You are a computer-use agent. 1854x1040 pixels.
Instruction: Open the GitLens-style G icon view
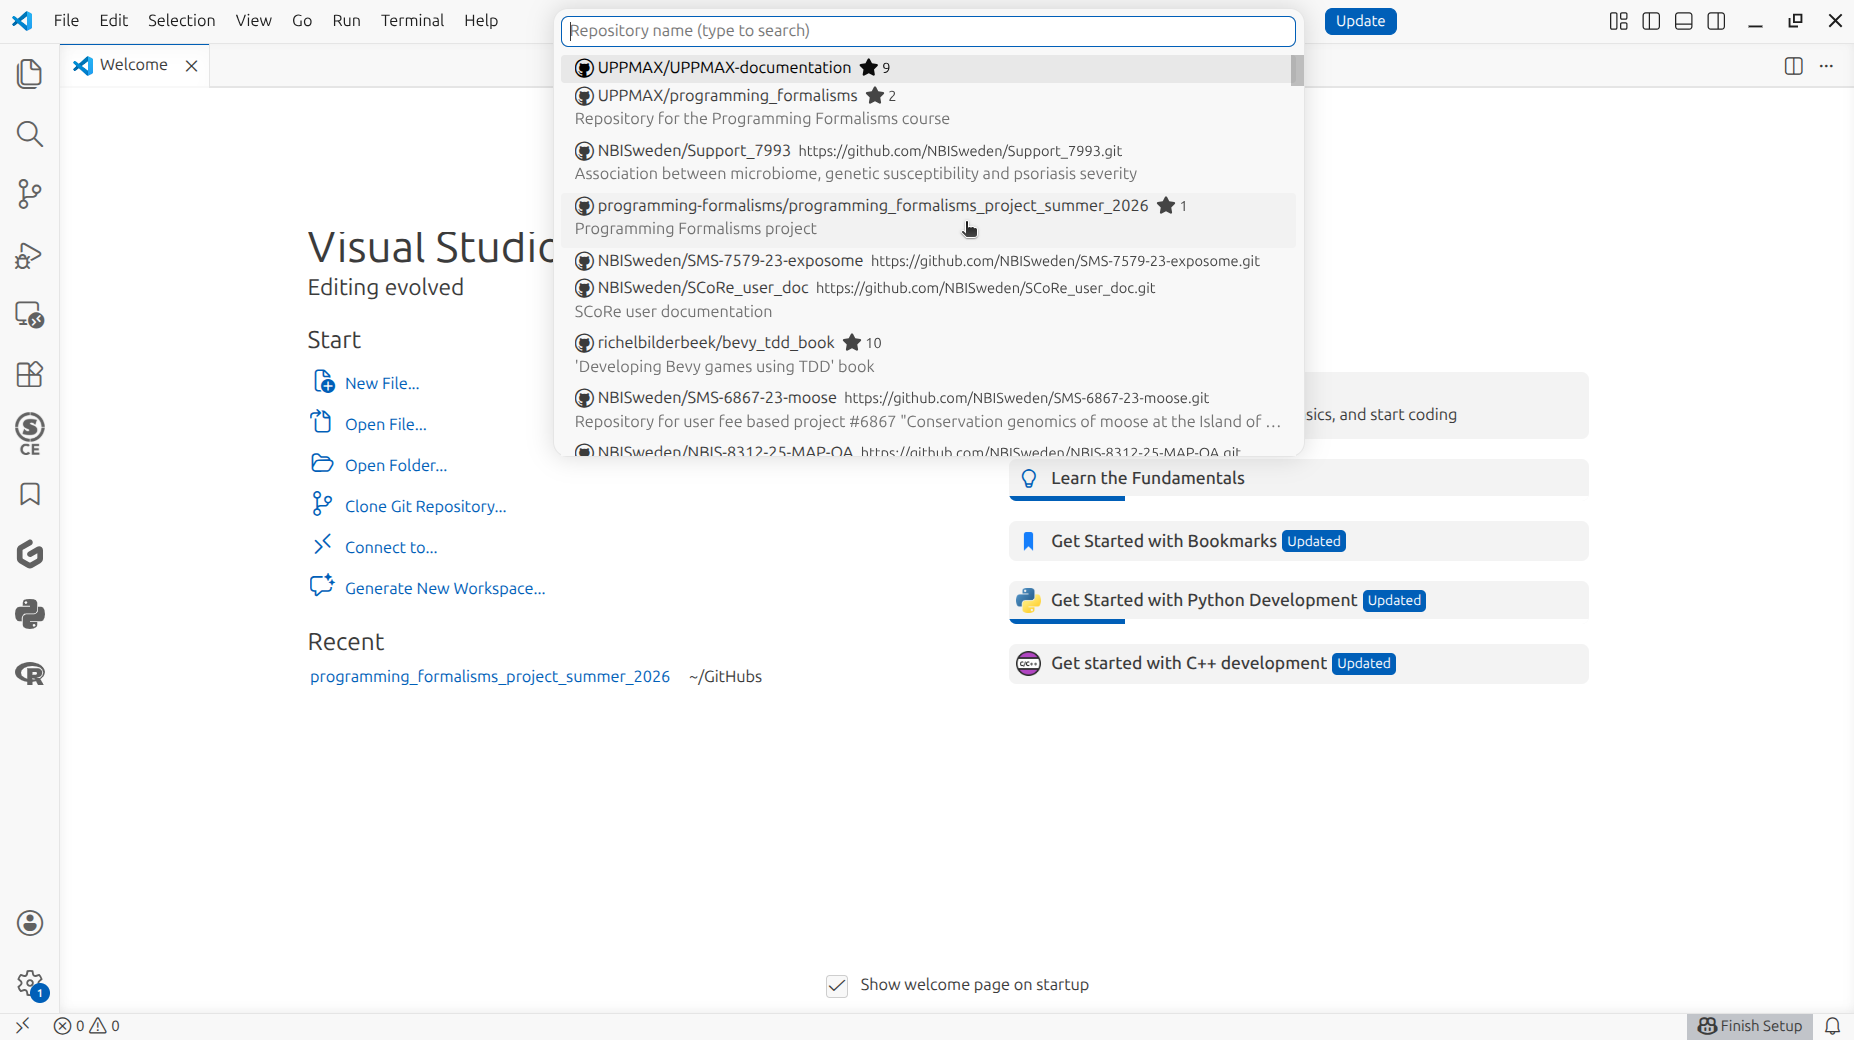click(30, 554)
